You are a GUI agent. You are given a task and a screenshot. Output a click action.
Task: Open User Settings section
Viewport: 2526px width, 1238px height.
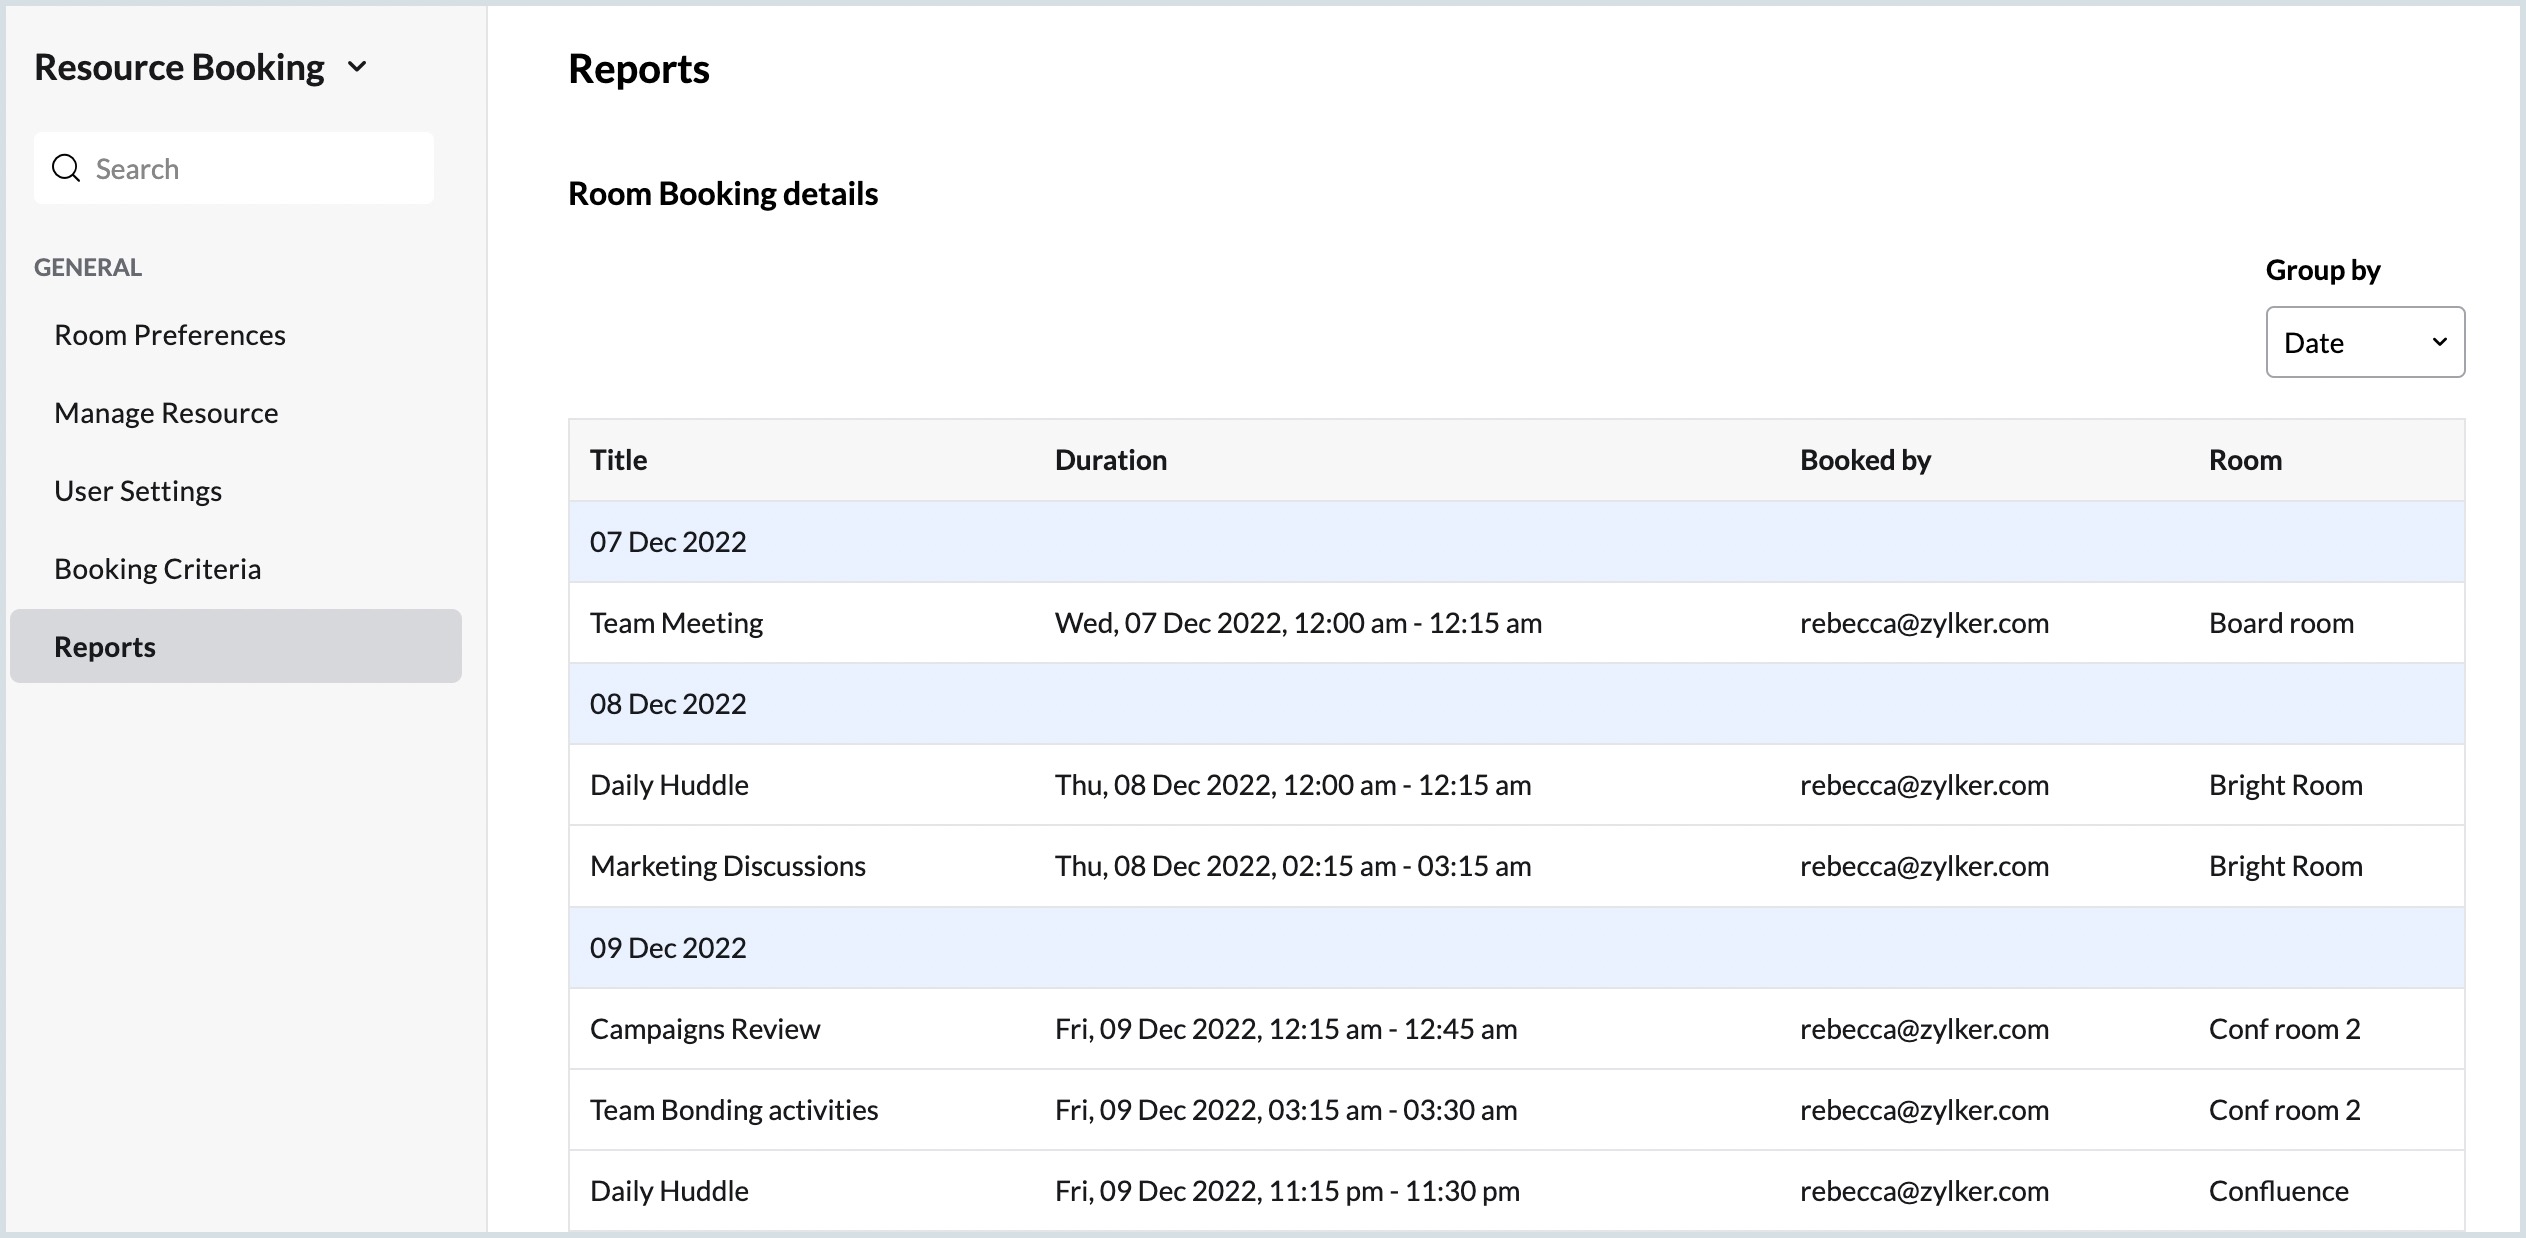pos(138,491)
